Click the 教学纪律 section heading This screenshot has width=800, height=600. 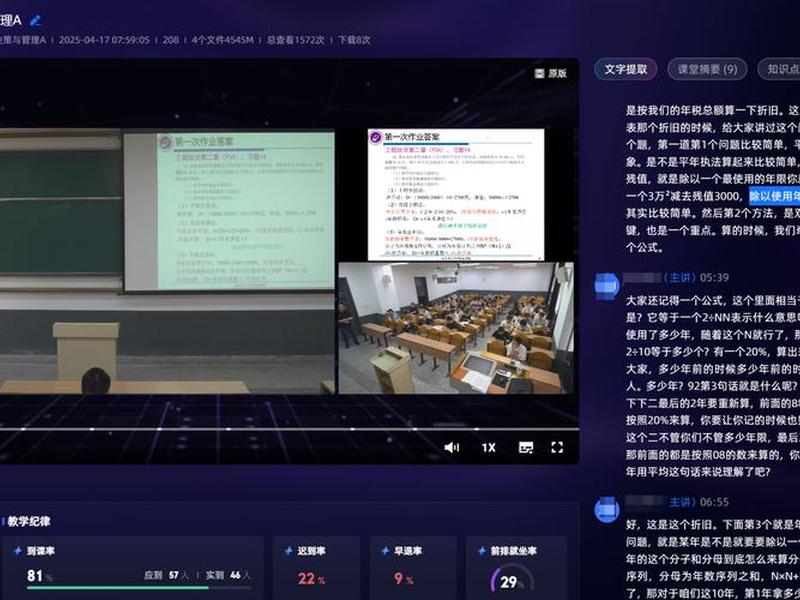tap(28, 521)
